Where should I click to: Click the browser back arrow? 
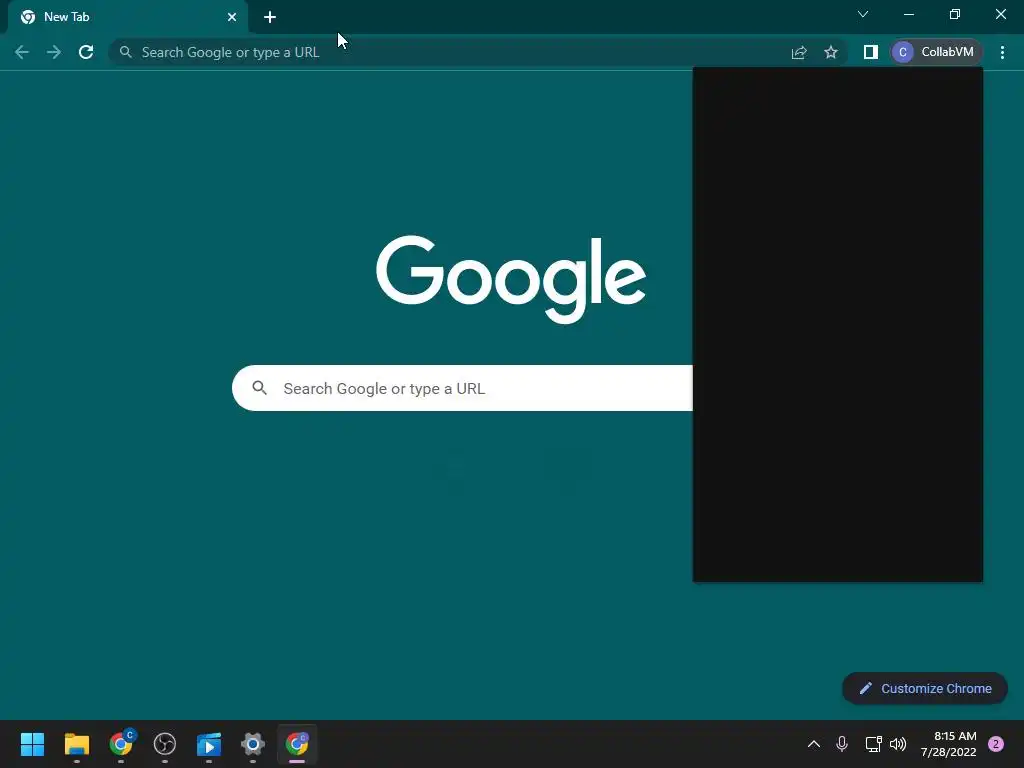click(22, 52)
